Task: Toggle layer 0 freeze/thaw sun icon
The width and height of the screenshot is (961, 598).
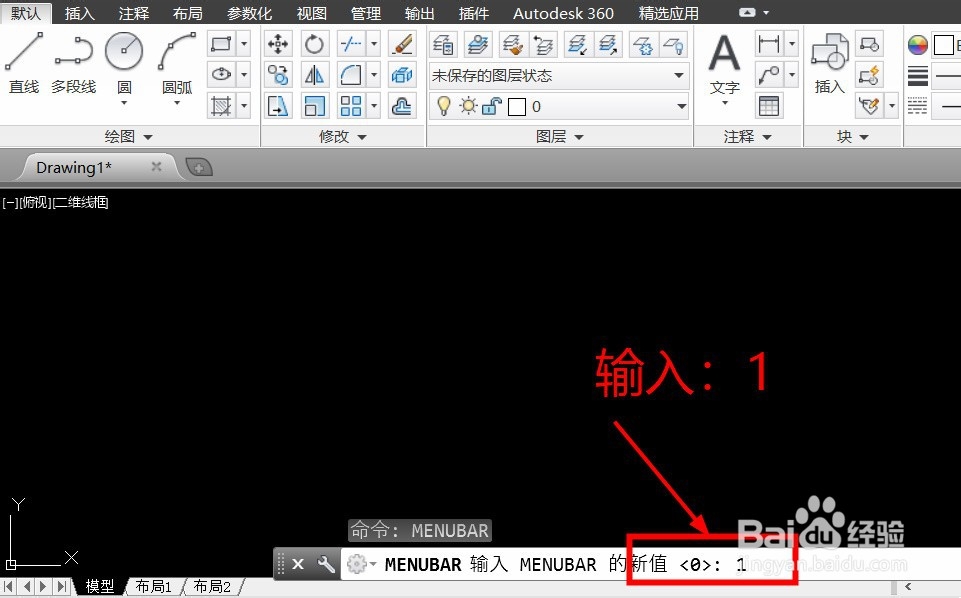Action: point(468,107)
